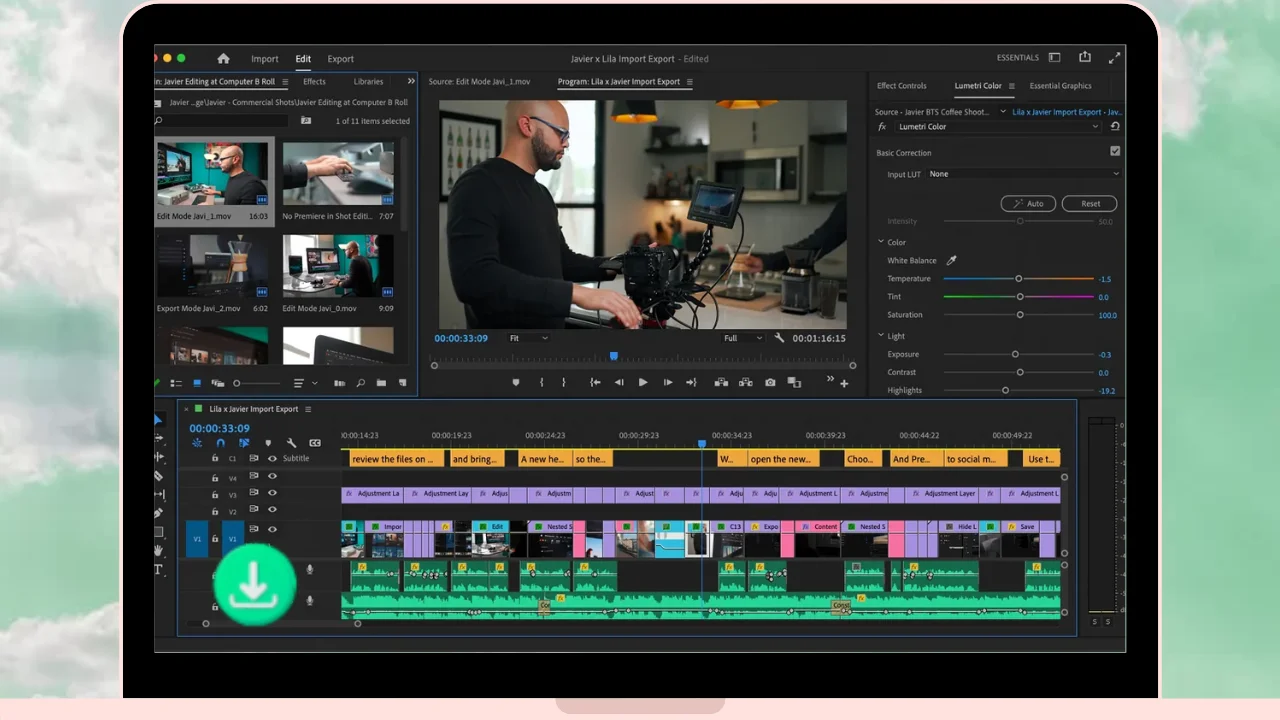Viewport: 1280px width, 720px height.
Task: Switch to the Import tab
Action: tap(265, 59)
